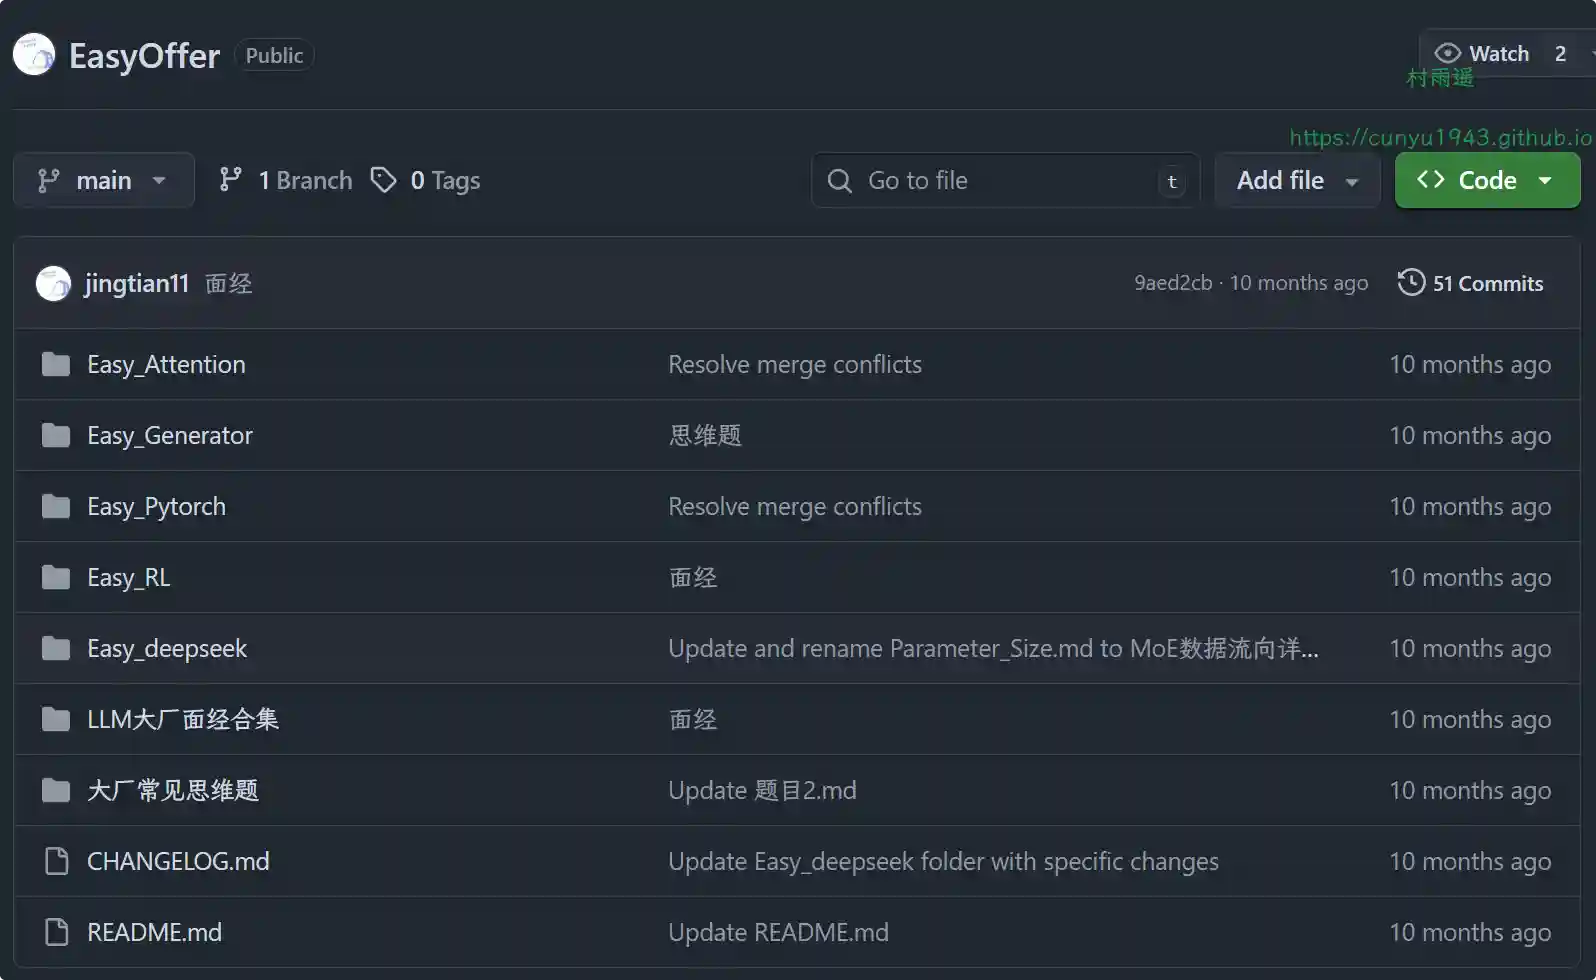
Task: Click the Easy_RL folder icon
Action: pos(56,578)
